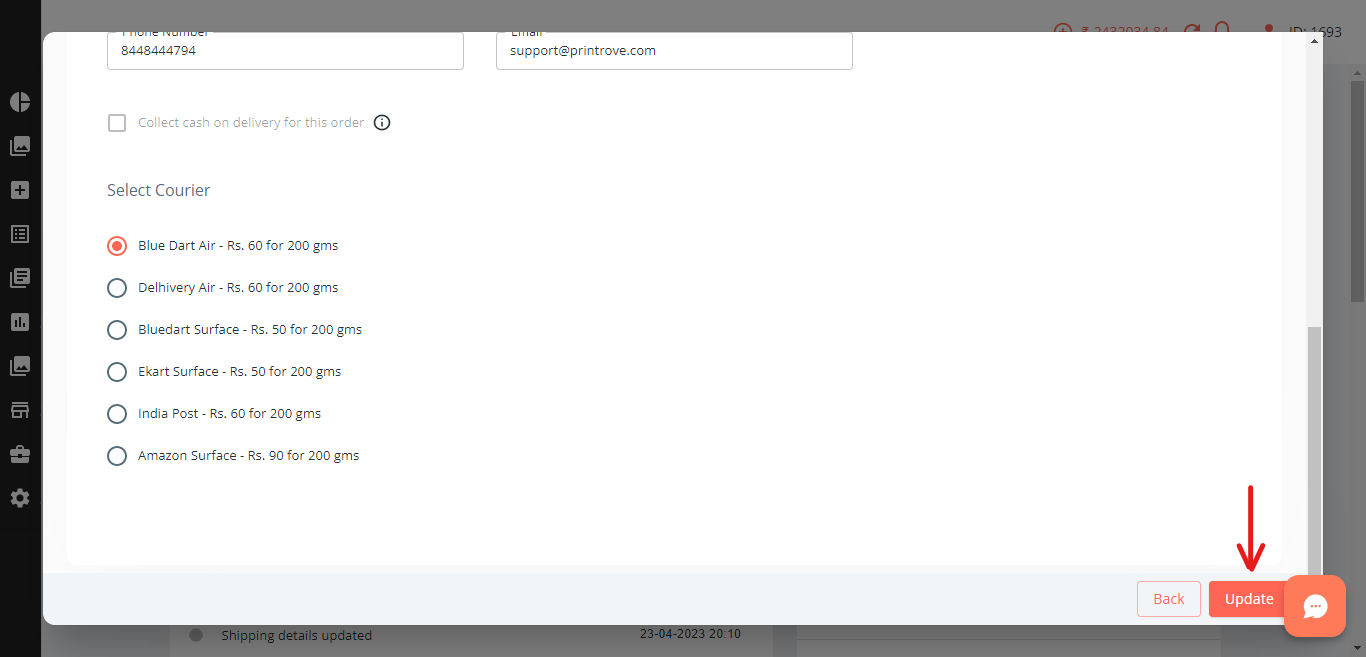
Task: Click the modal scrollbar up arrow
Action: 1314,39
